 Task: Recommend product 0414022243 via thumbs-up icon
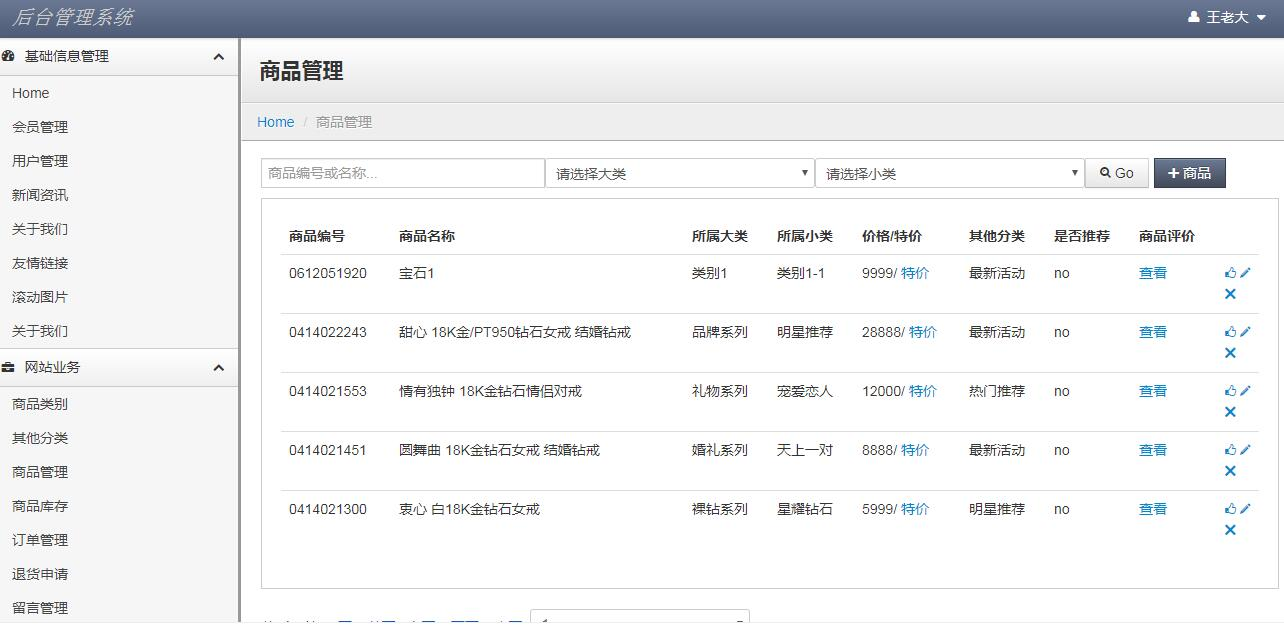[1230, 331]
